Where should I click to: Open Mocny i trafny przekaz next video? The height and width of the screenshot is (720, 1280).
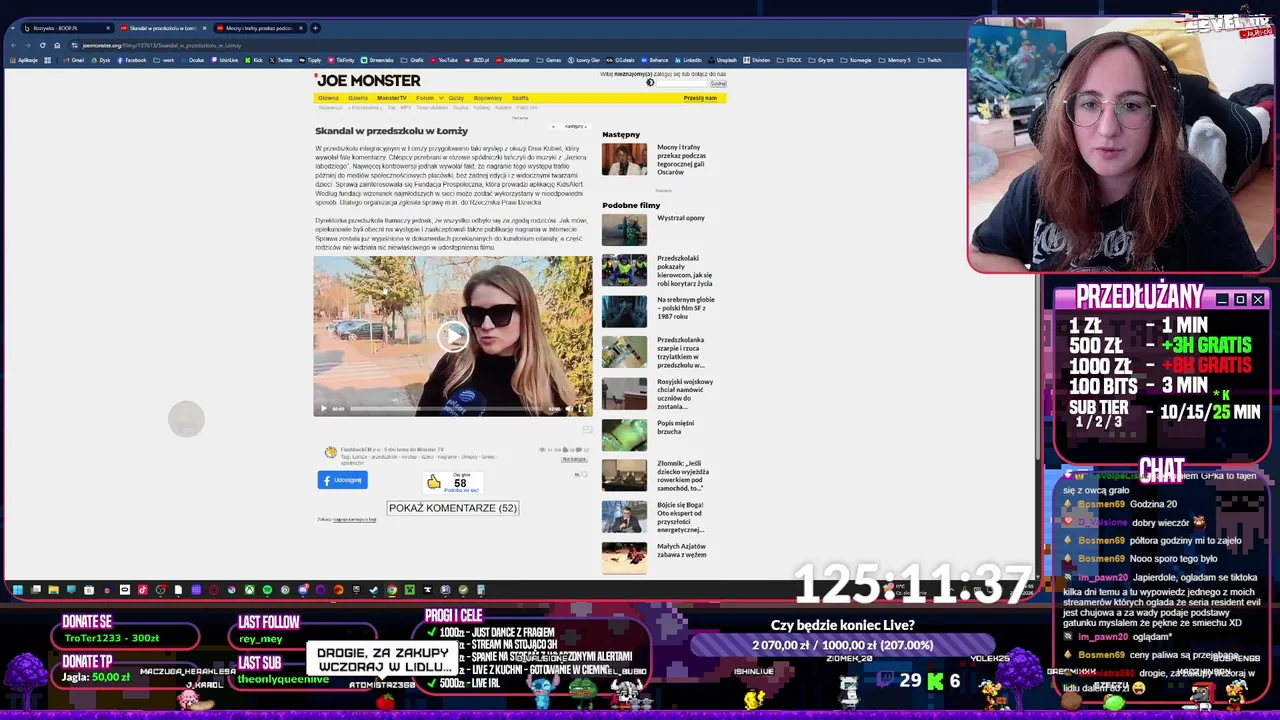[x=681, y=160]
